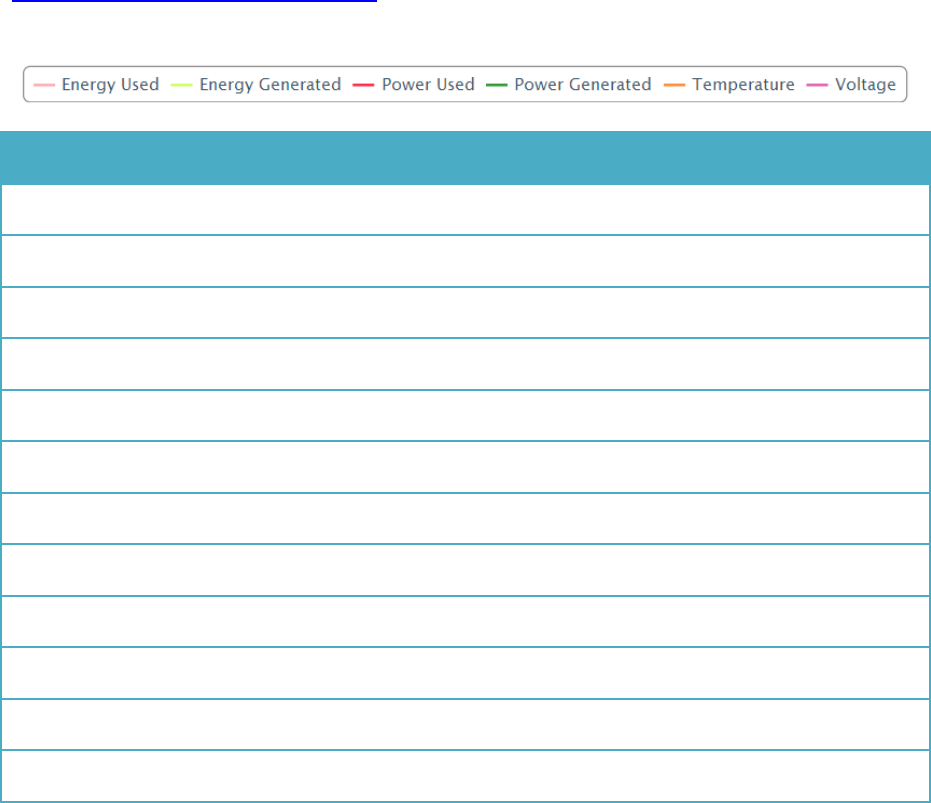Screen dimensions: 931x803
Task: Click the magenta Voltage color line
Action: pos(817,85)
